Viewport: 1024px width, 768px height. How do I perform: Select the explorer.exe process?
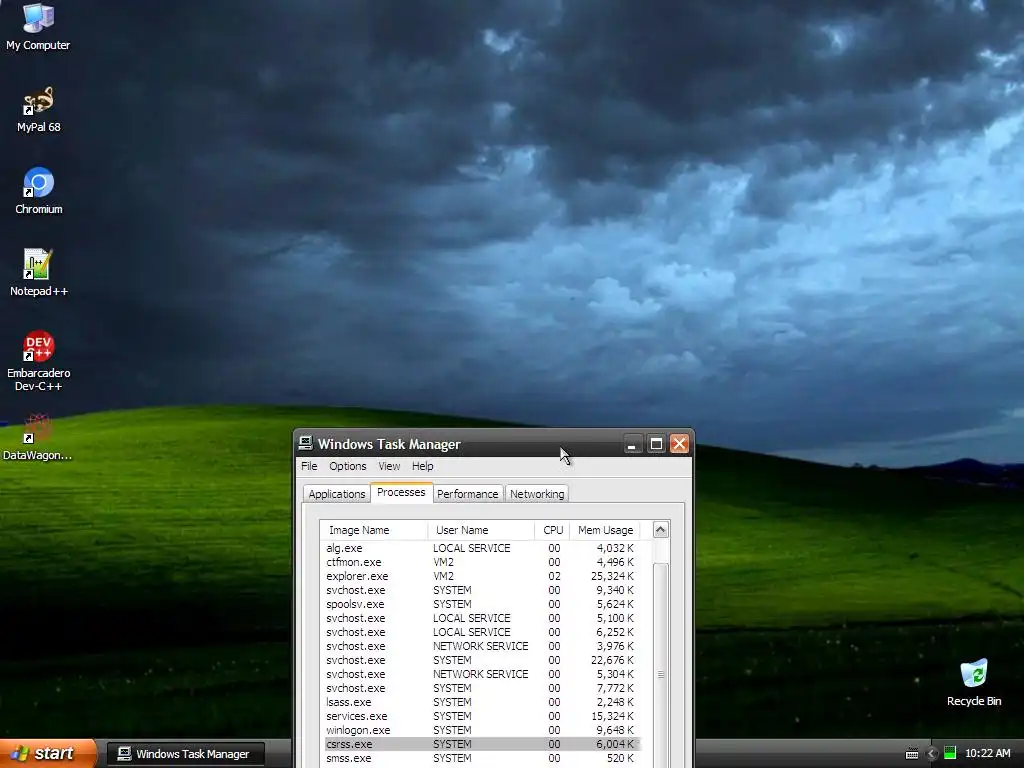482,576
